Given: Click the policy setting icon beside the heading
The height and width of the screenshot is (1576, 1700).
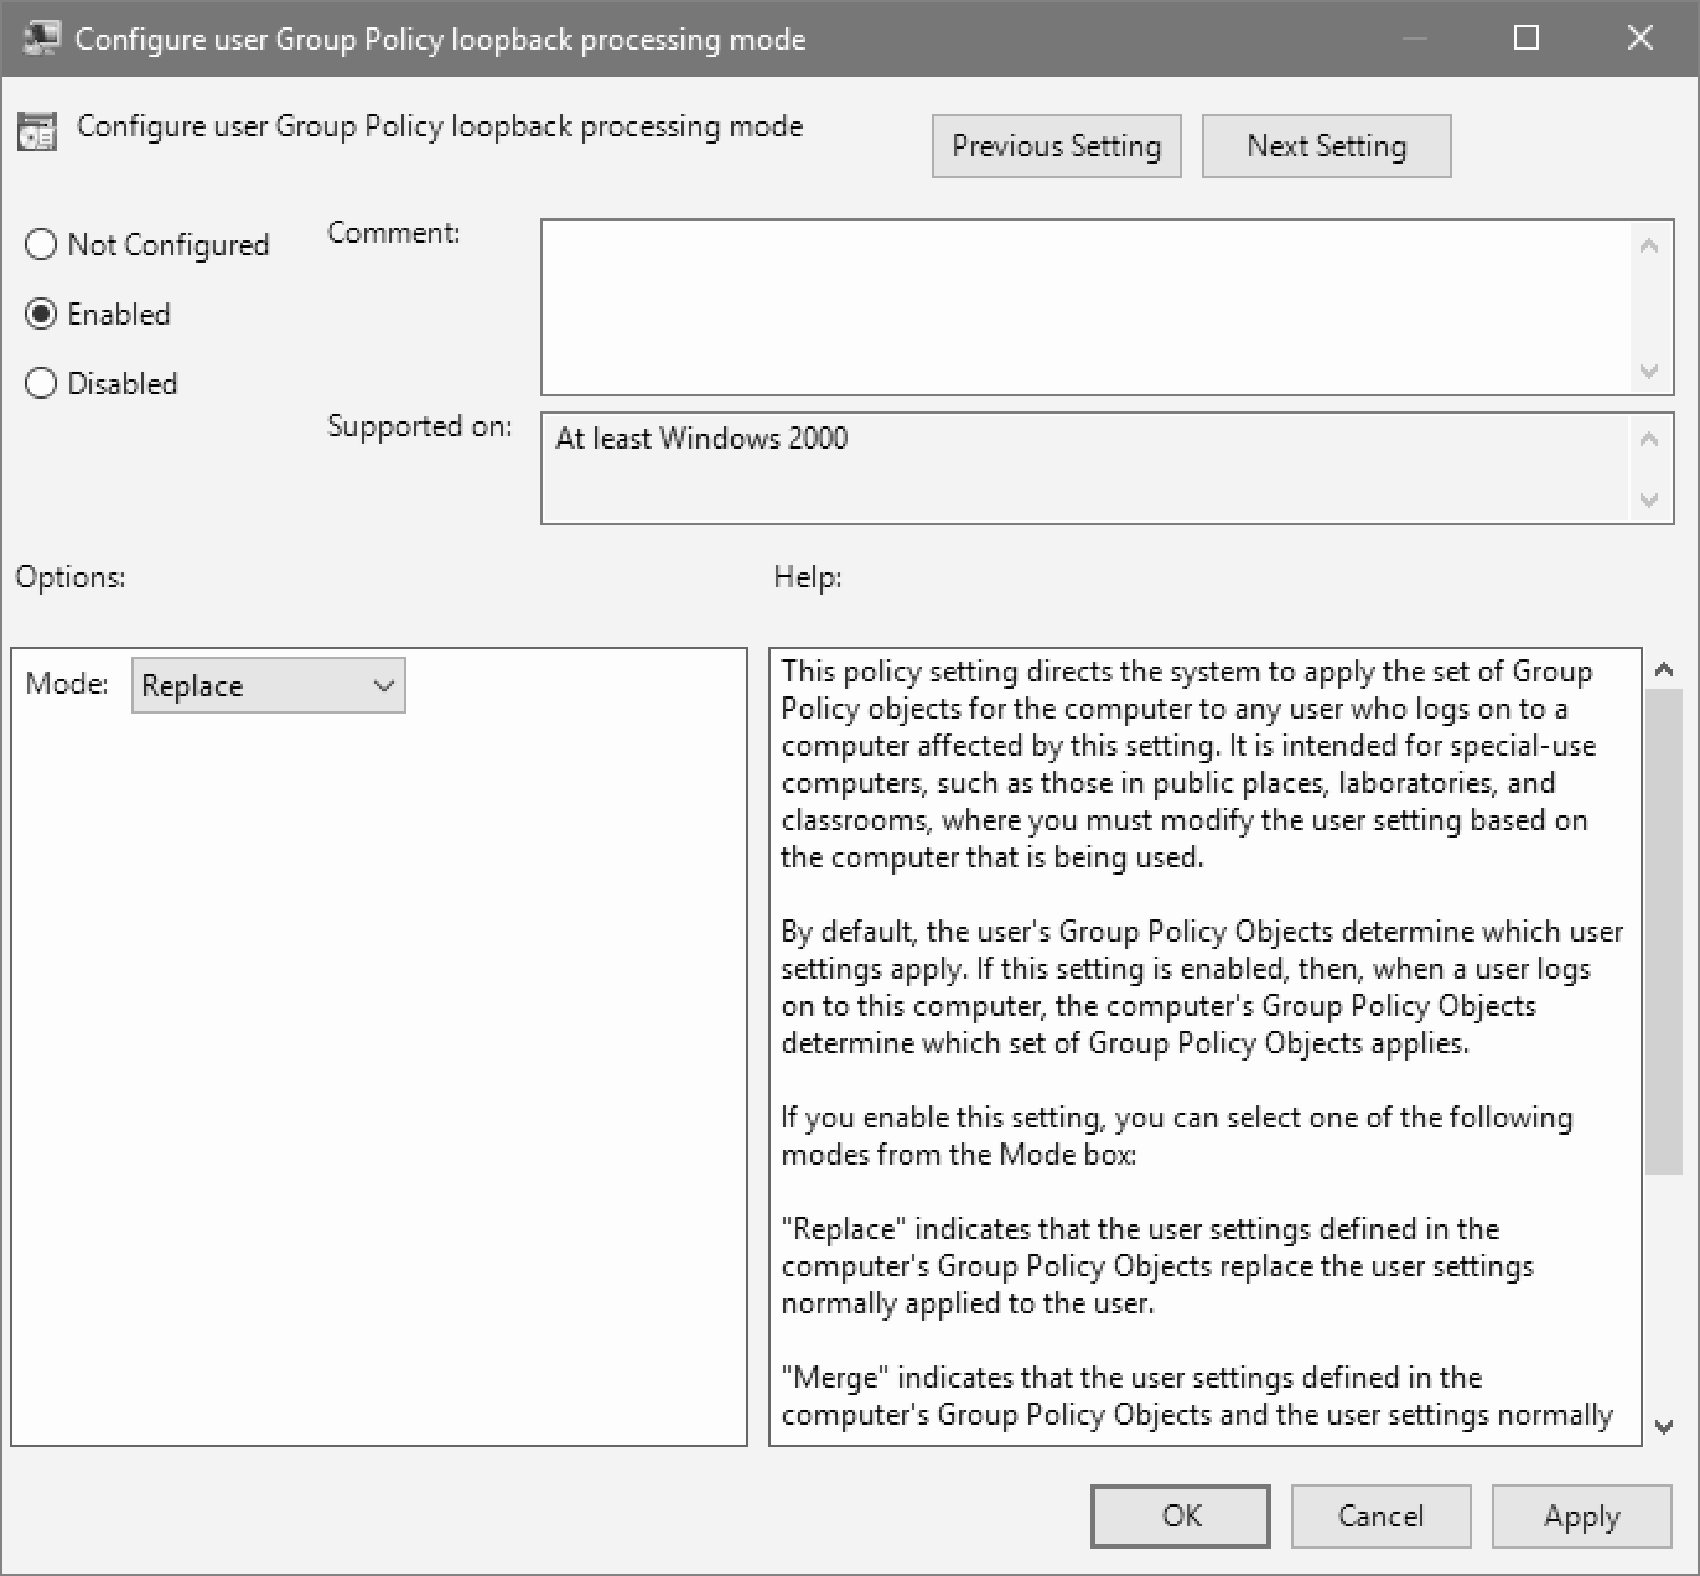Looking at the screenshot, I should click(x=37, y=132).
